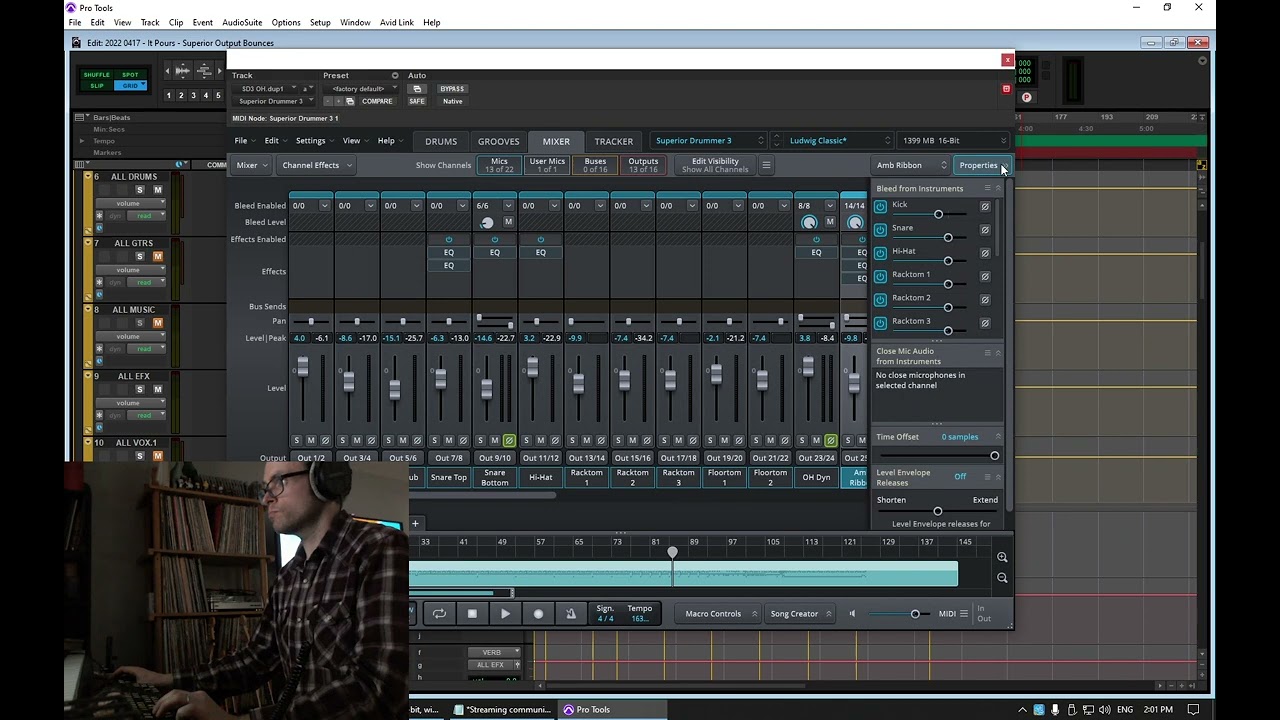Toggle Snare bleed power button
Viewport: 1280px width, 720px height.
880,229
